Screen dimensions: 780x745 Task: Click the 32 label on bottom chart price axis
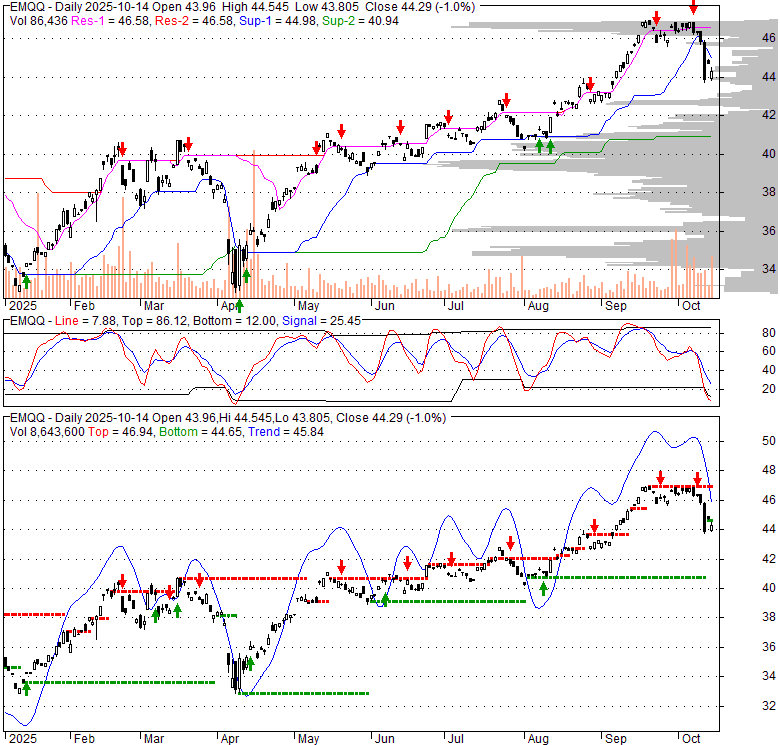click(769, 706)
